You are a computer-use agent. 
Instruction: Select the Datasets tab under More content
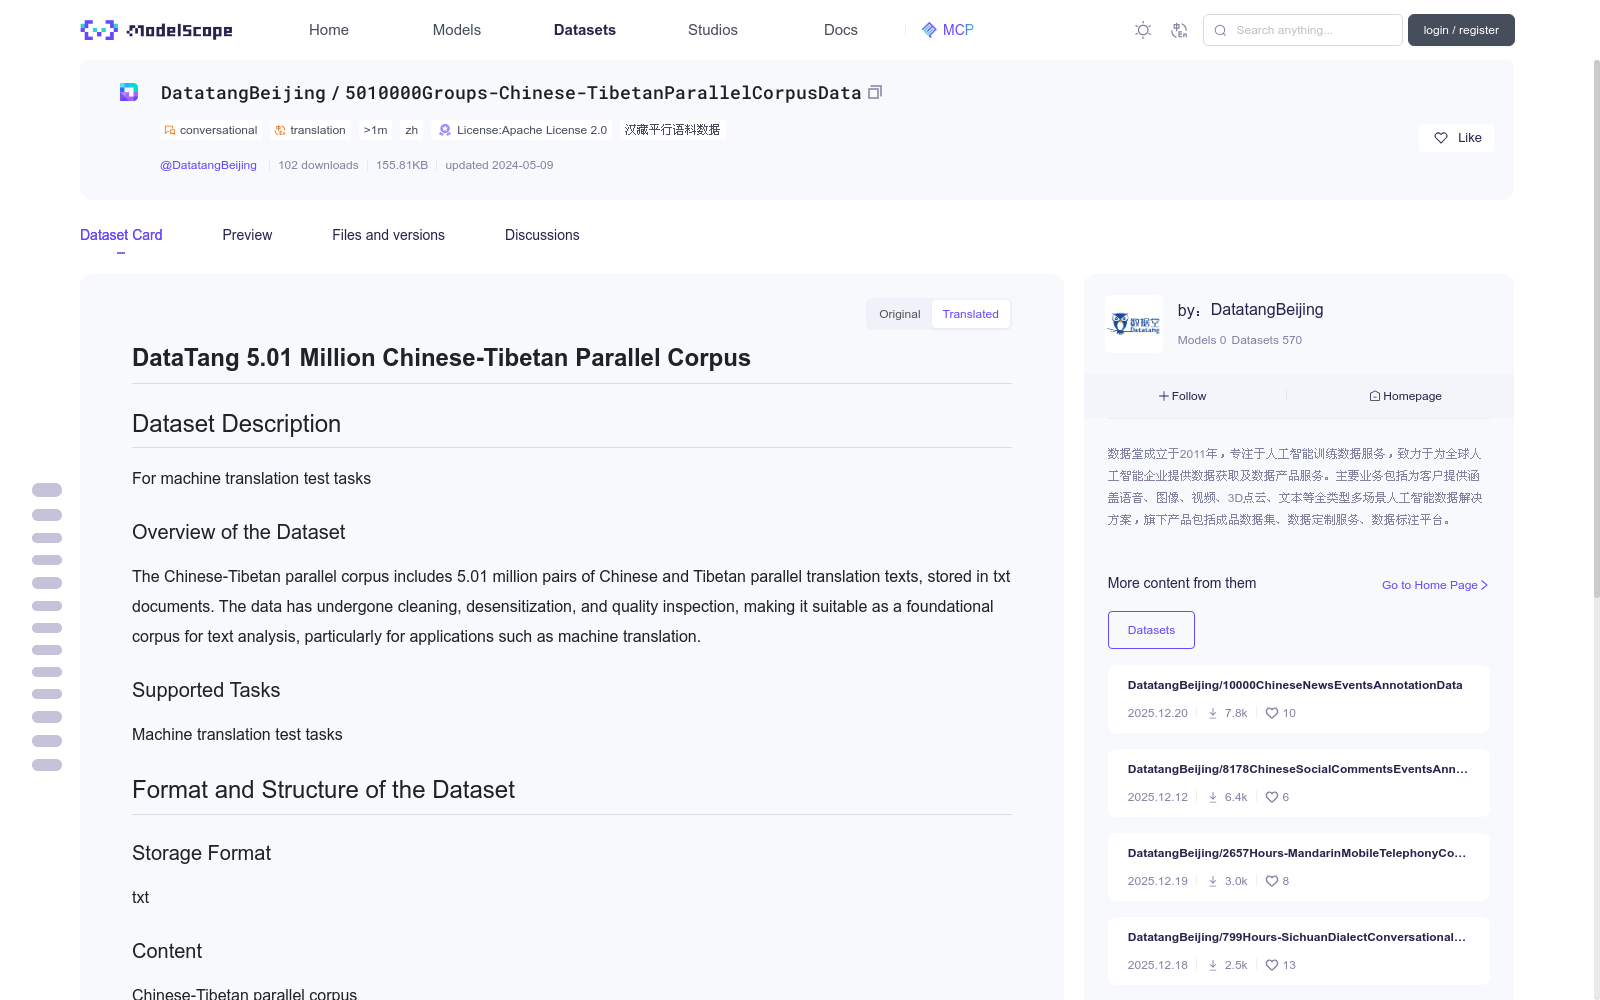(1151, 630)
